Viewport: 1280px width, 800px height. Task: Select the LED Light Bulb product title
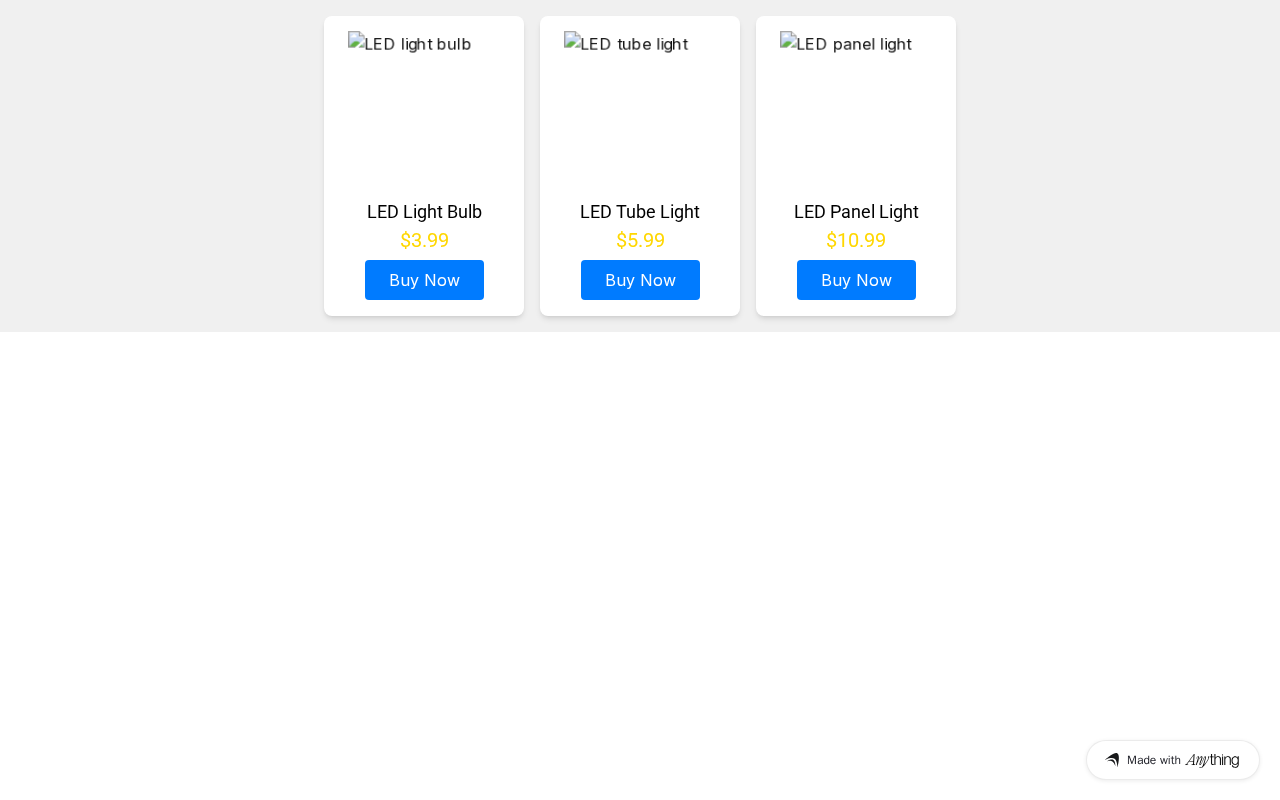(424, 212)
